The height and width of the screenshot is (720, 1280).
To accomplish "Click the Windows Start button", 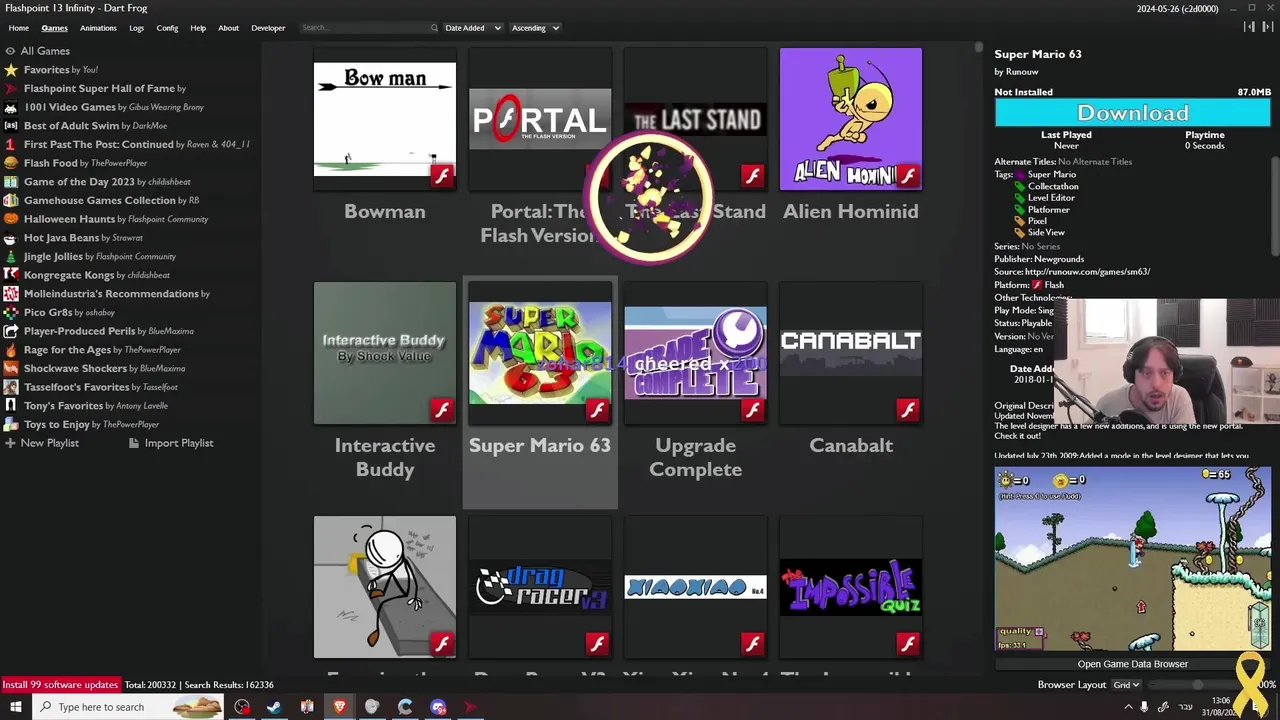I will [17, 707].
